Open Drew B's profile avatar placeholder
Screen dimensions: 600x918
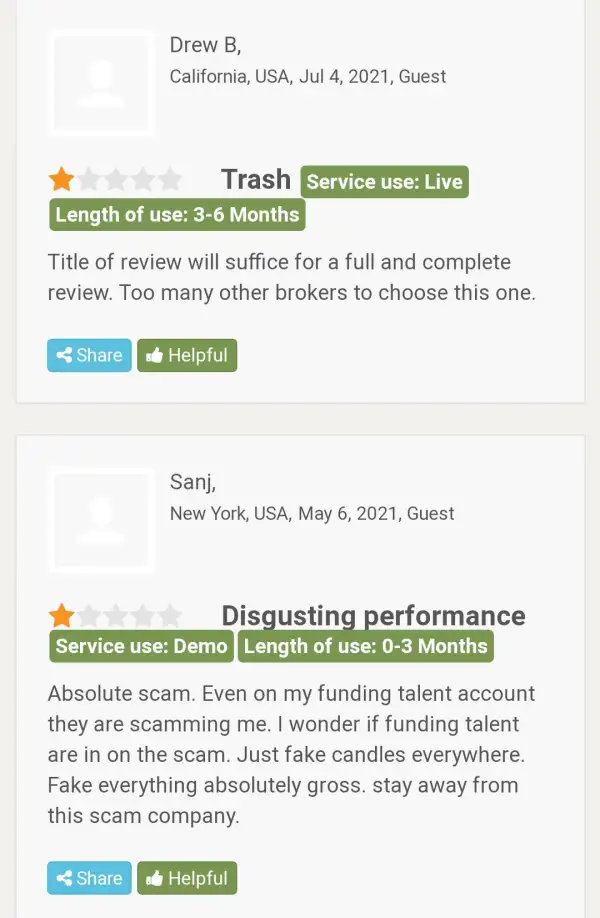click(101, 82)
